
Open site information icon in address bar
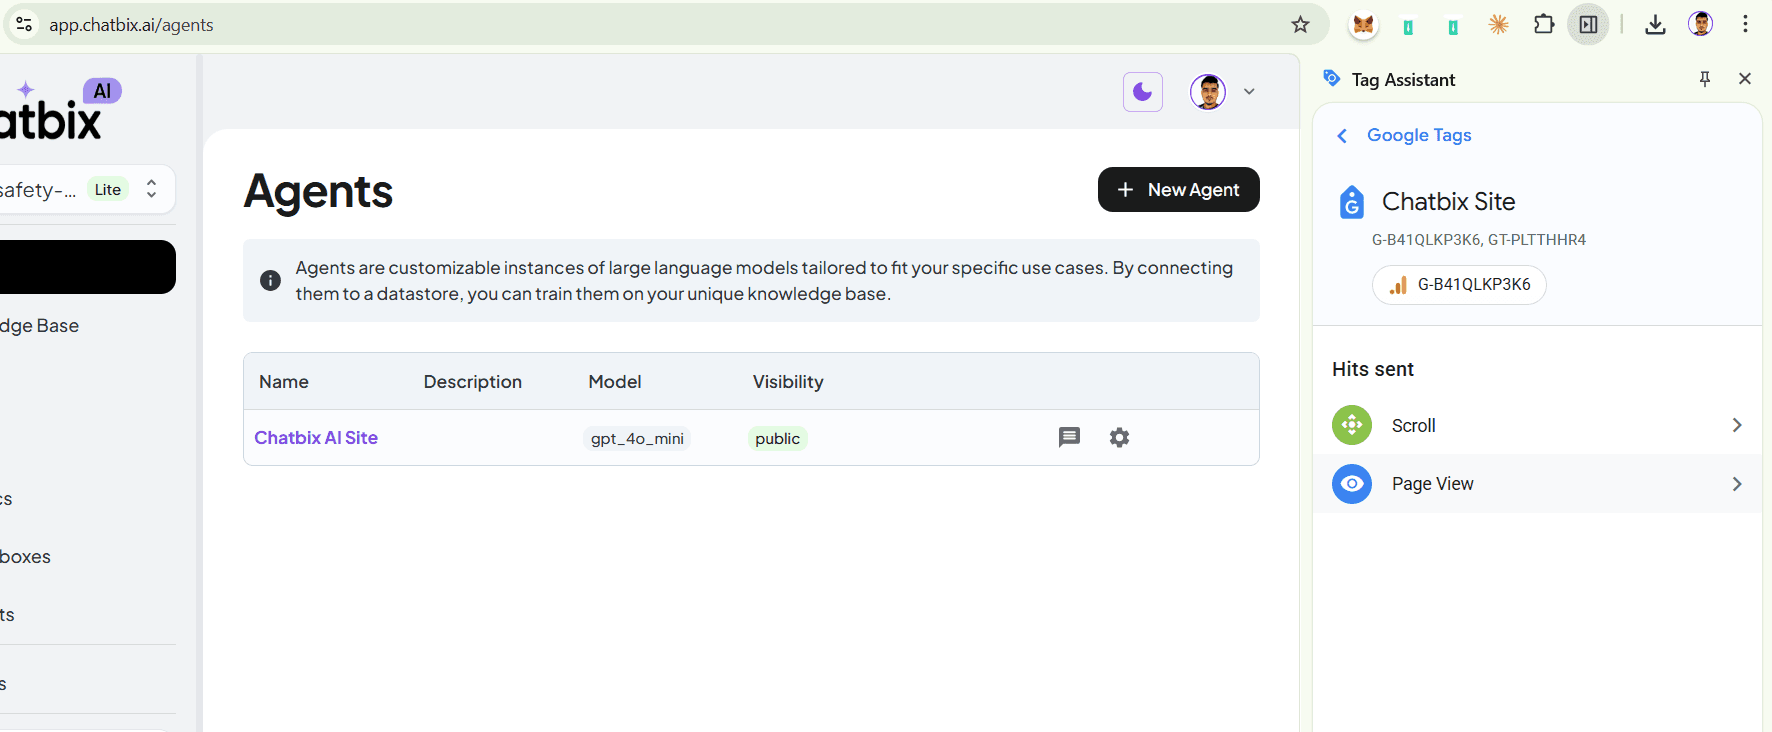pyautogui.click(x=24, y=24)
